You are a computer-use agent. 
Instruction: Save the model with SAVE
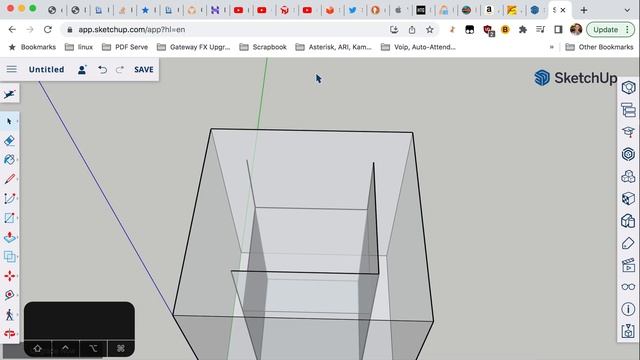(144, 69)
